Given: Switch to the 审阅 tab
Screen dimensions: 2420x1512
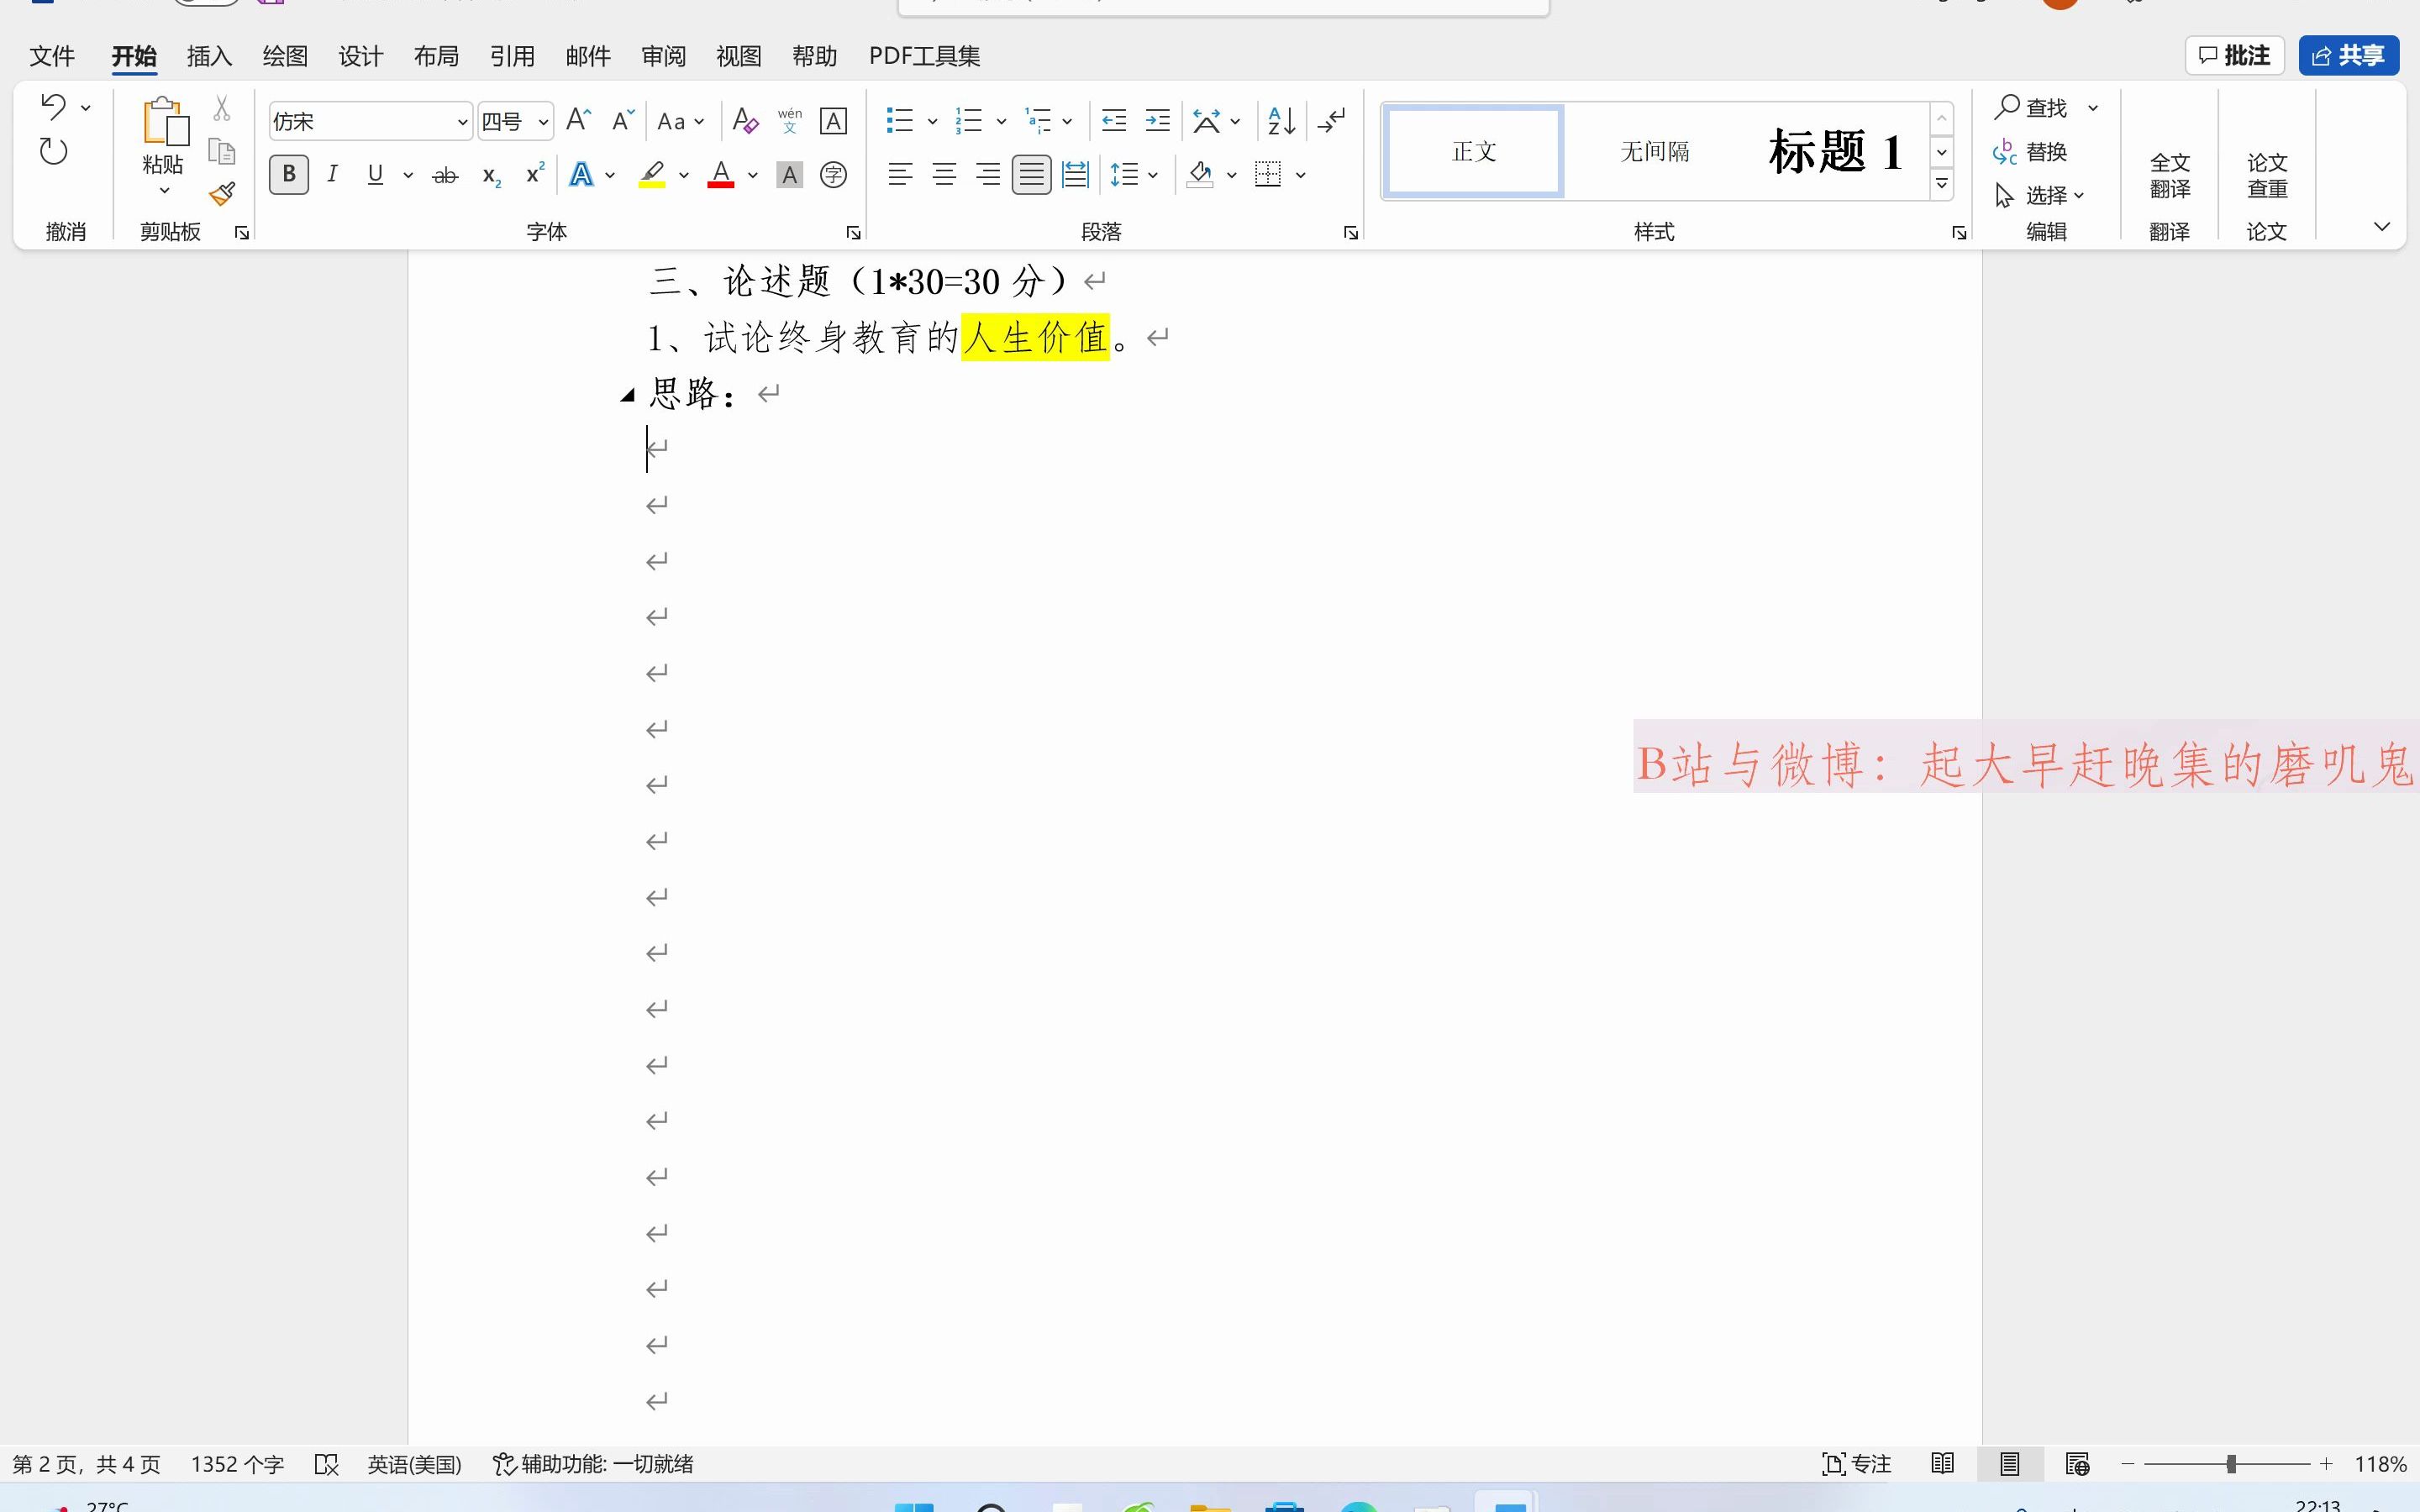Looking at the screenshot, I should click(663, 56).
